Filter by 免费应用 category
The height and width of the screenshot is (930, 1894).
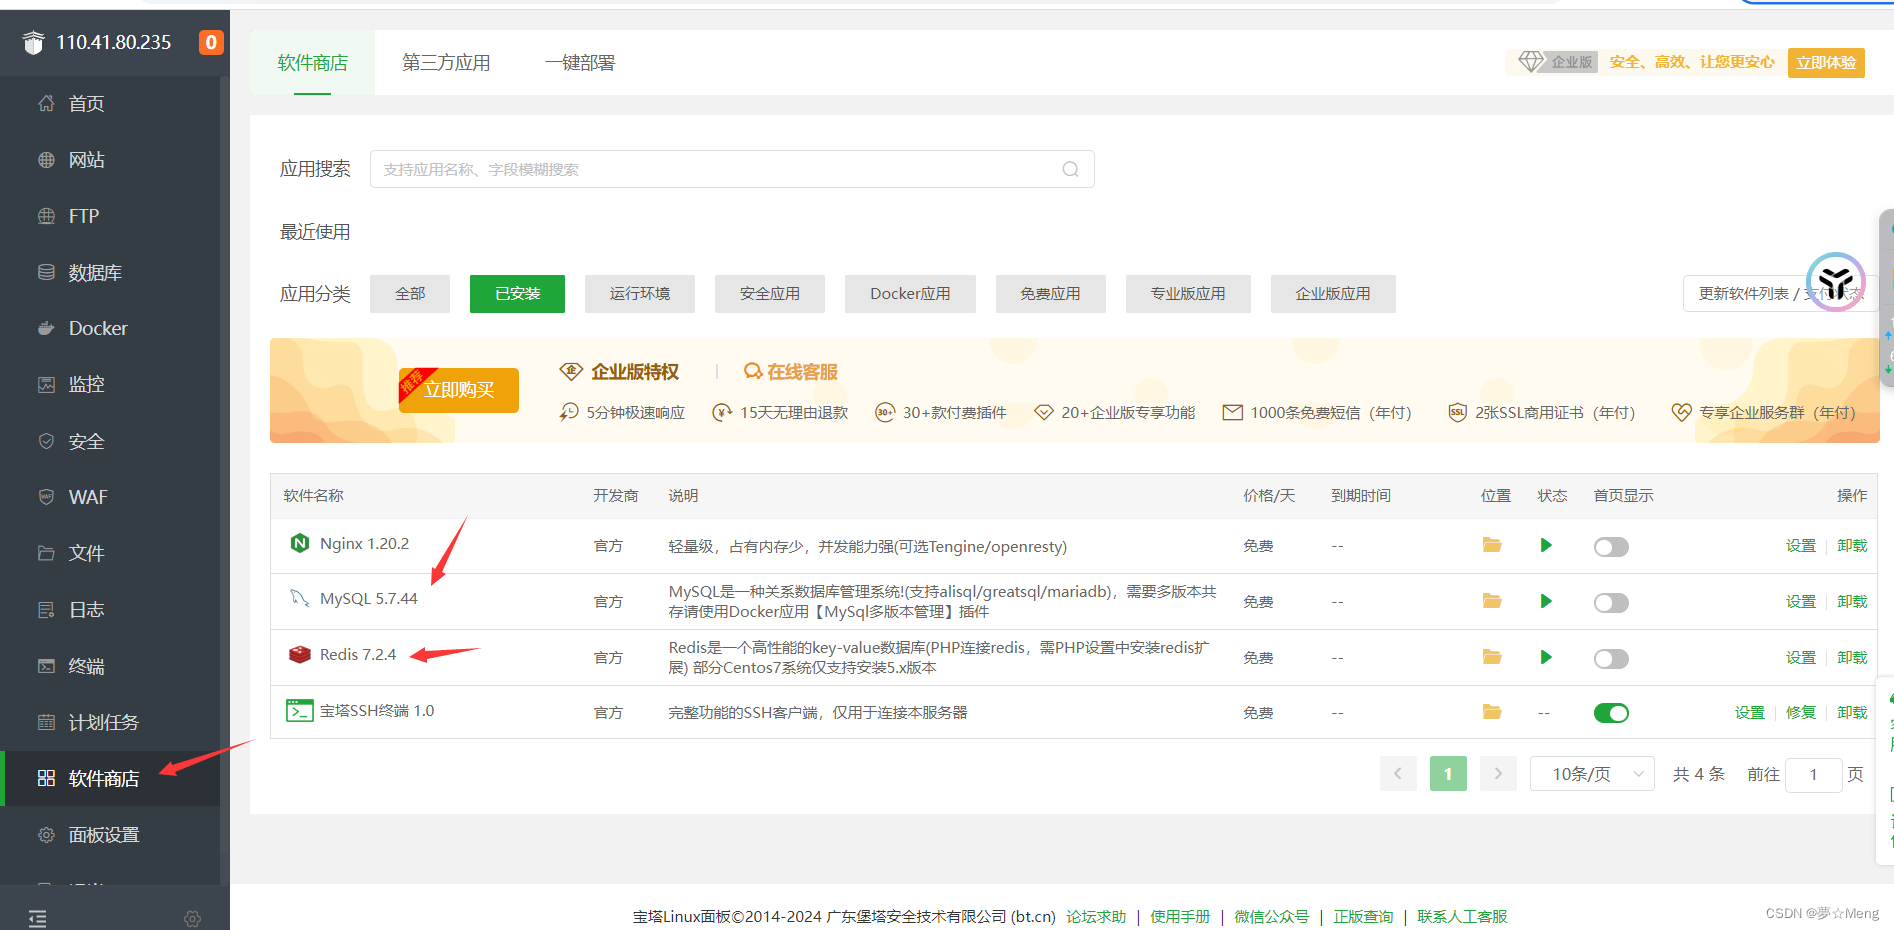(1051, 294)
